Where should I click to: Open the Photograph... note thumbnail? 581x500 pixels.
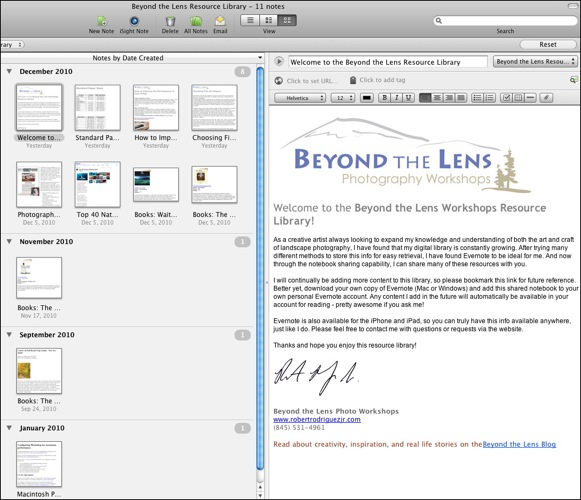pyautogui.click(x=39, y=184)
